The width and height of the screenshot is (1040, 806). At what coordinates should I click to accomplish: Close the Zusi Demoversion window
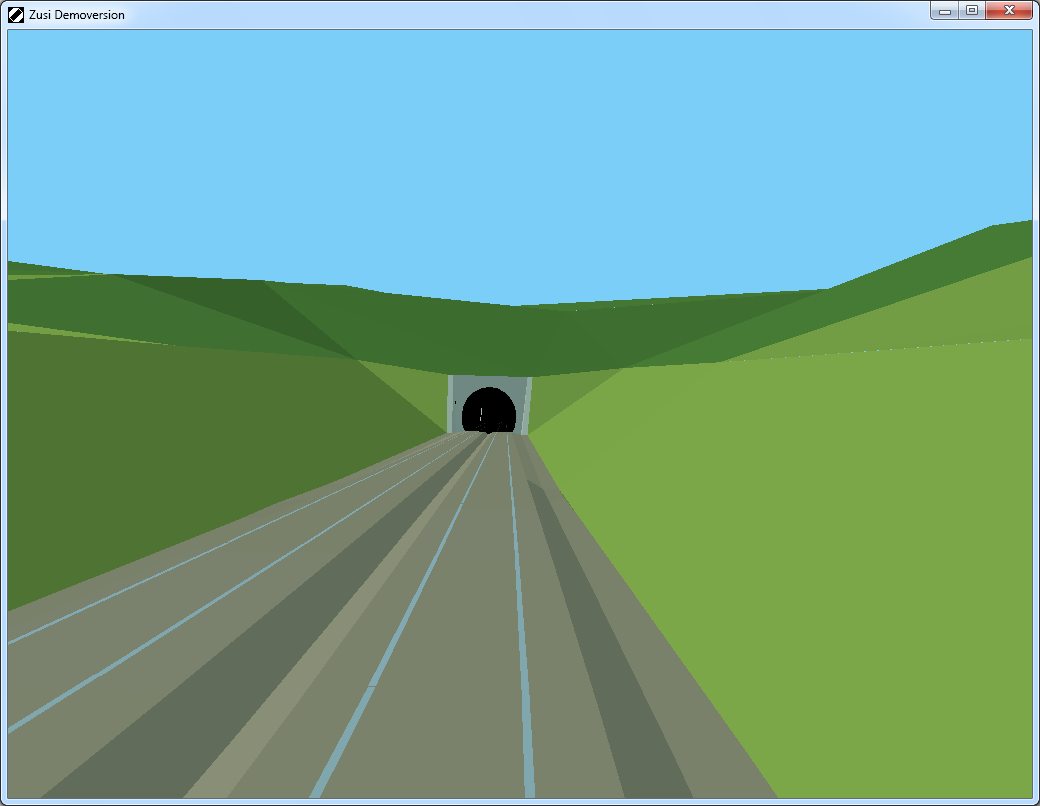coord(1009,11)
